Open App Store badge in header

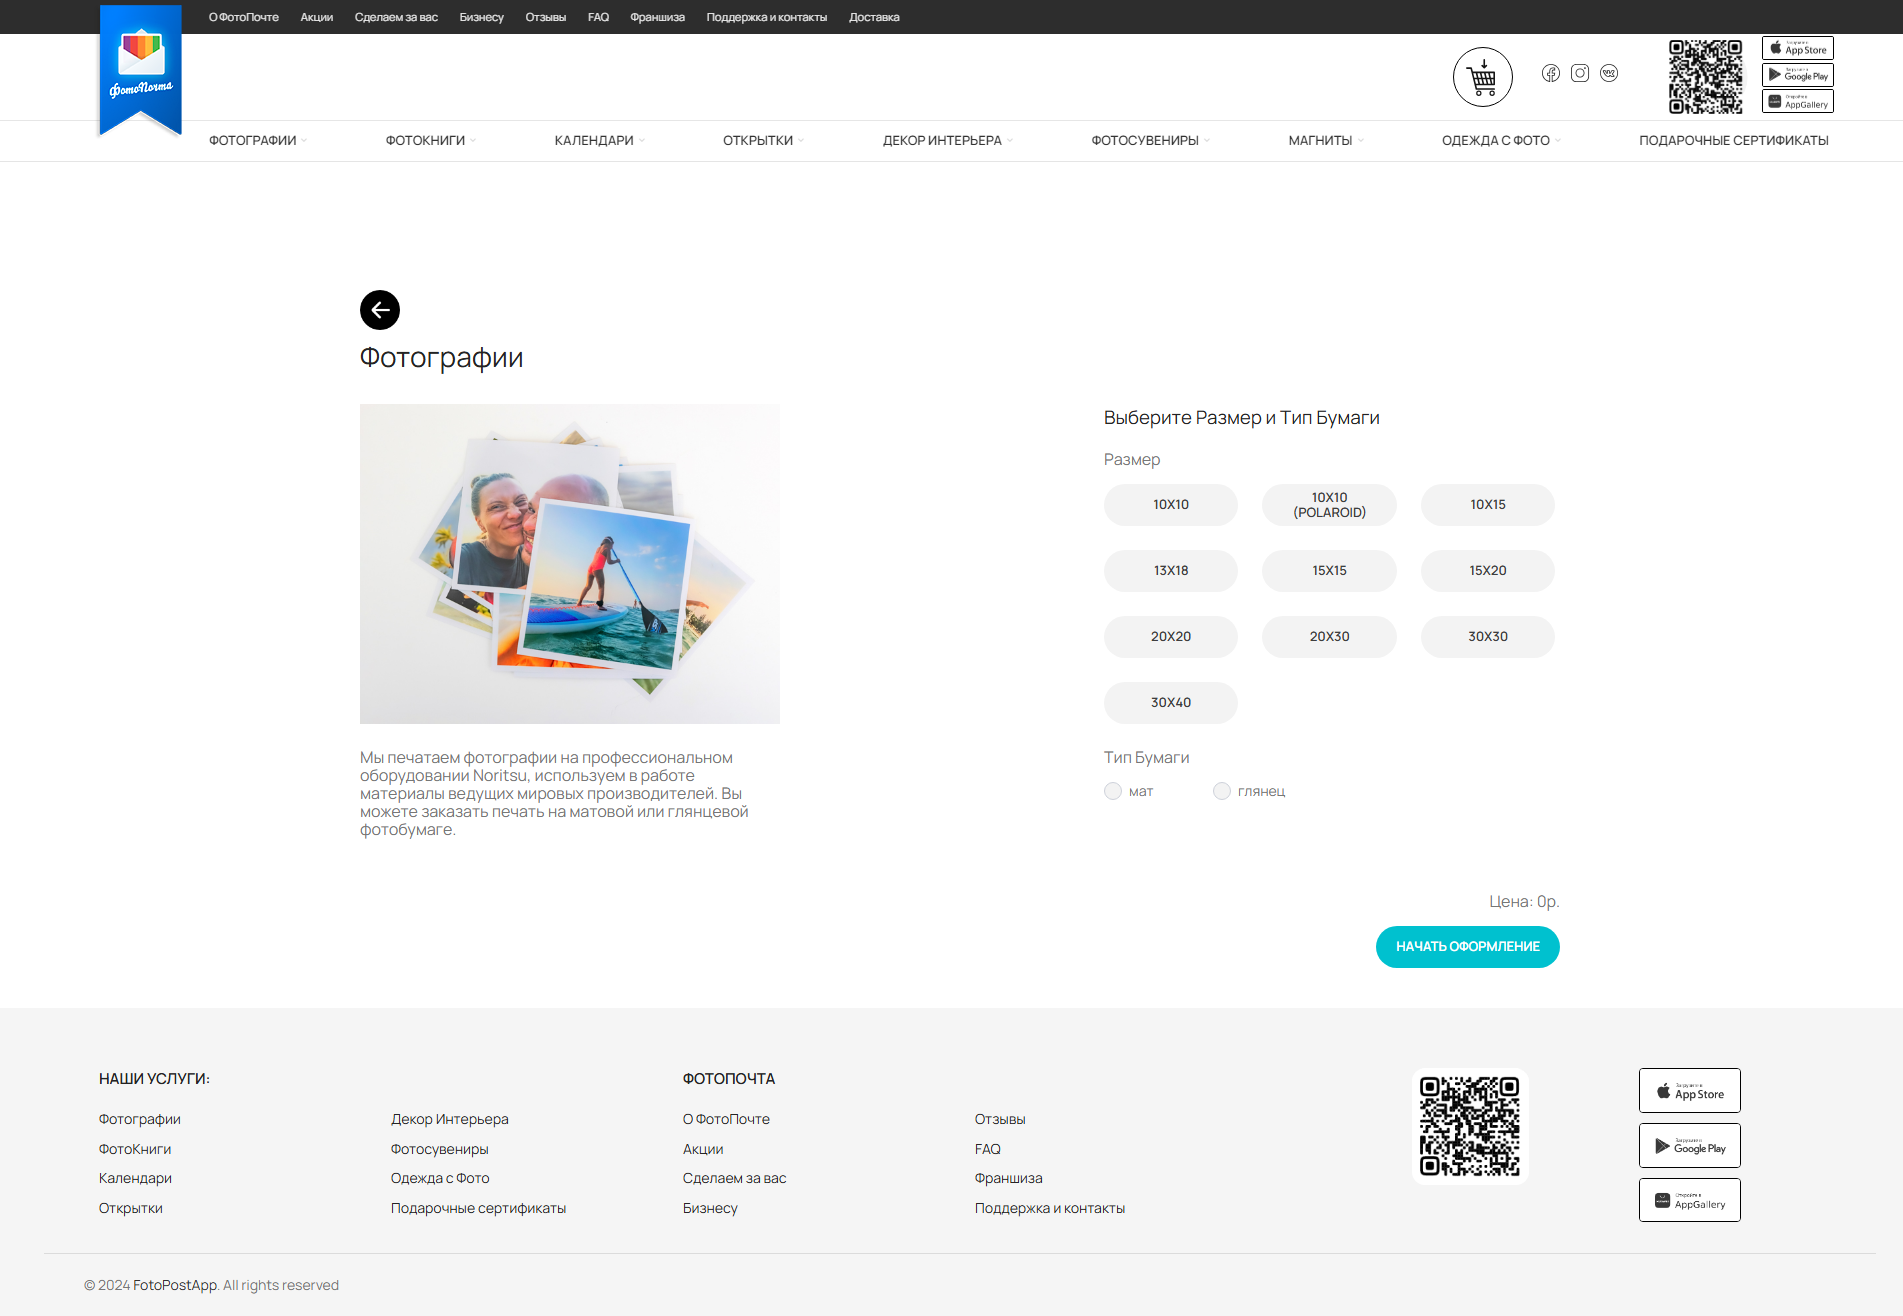pos(1798,48)
